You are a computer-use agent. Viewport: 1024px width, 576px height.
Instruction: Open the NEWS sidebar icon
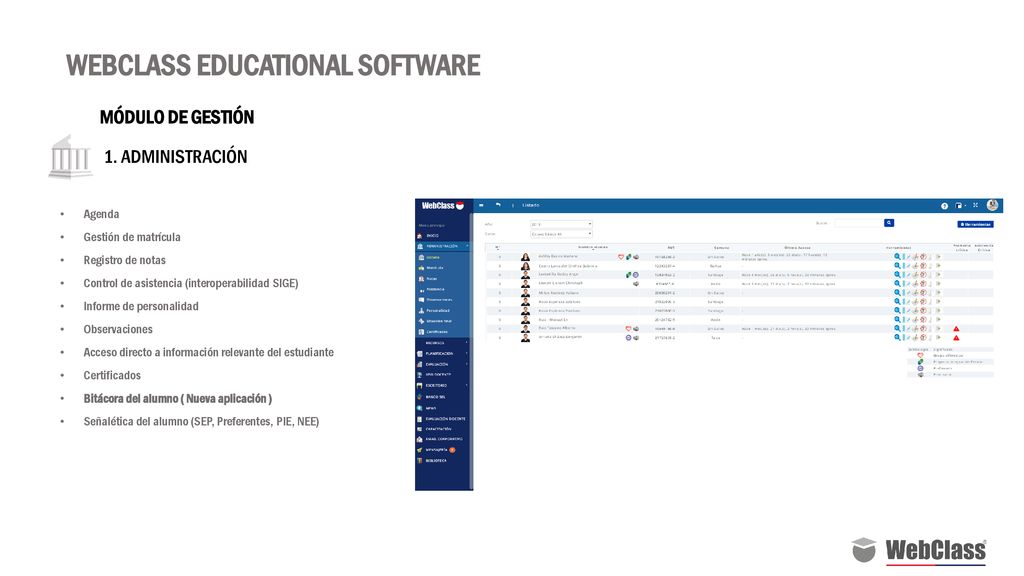419,408
